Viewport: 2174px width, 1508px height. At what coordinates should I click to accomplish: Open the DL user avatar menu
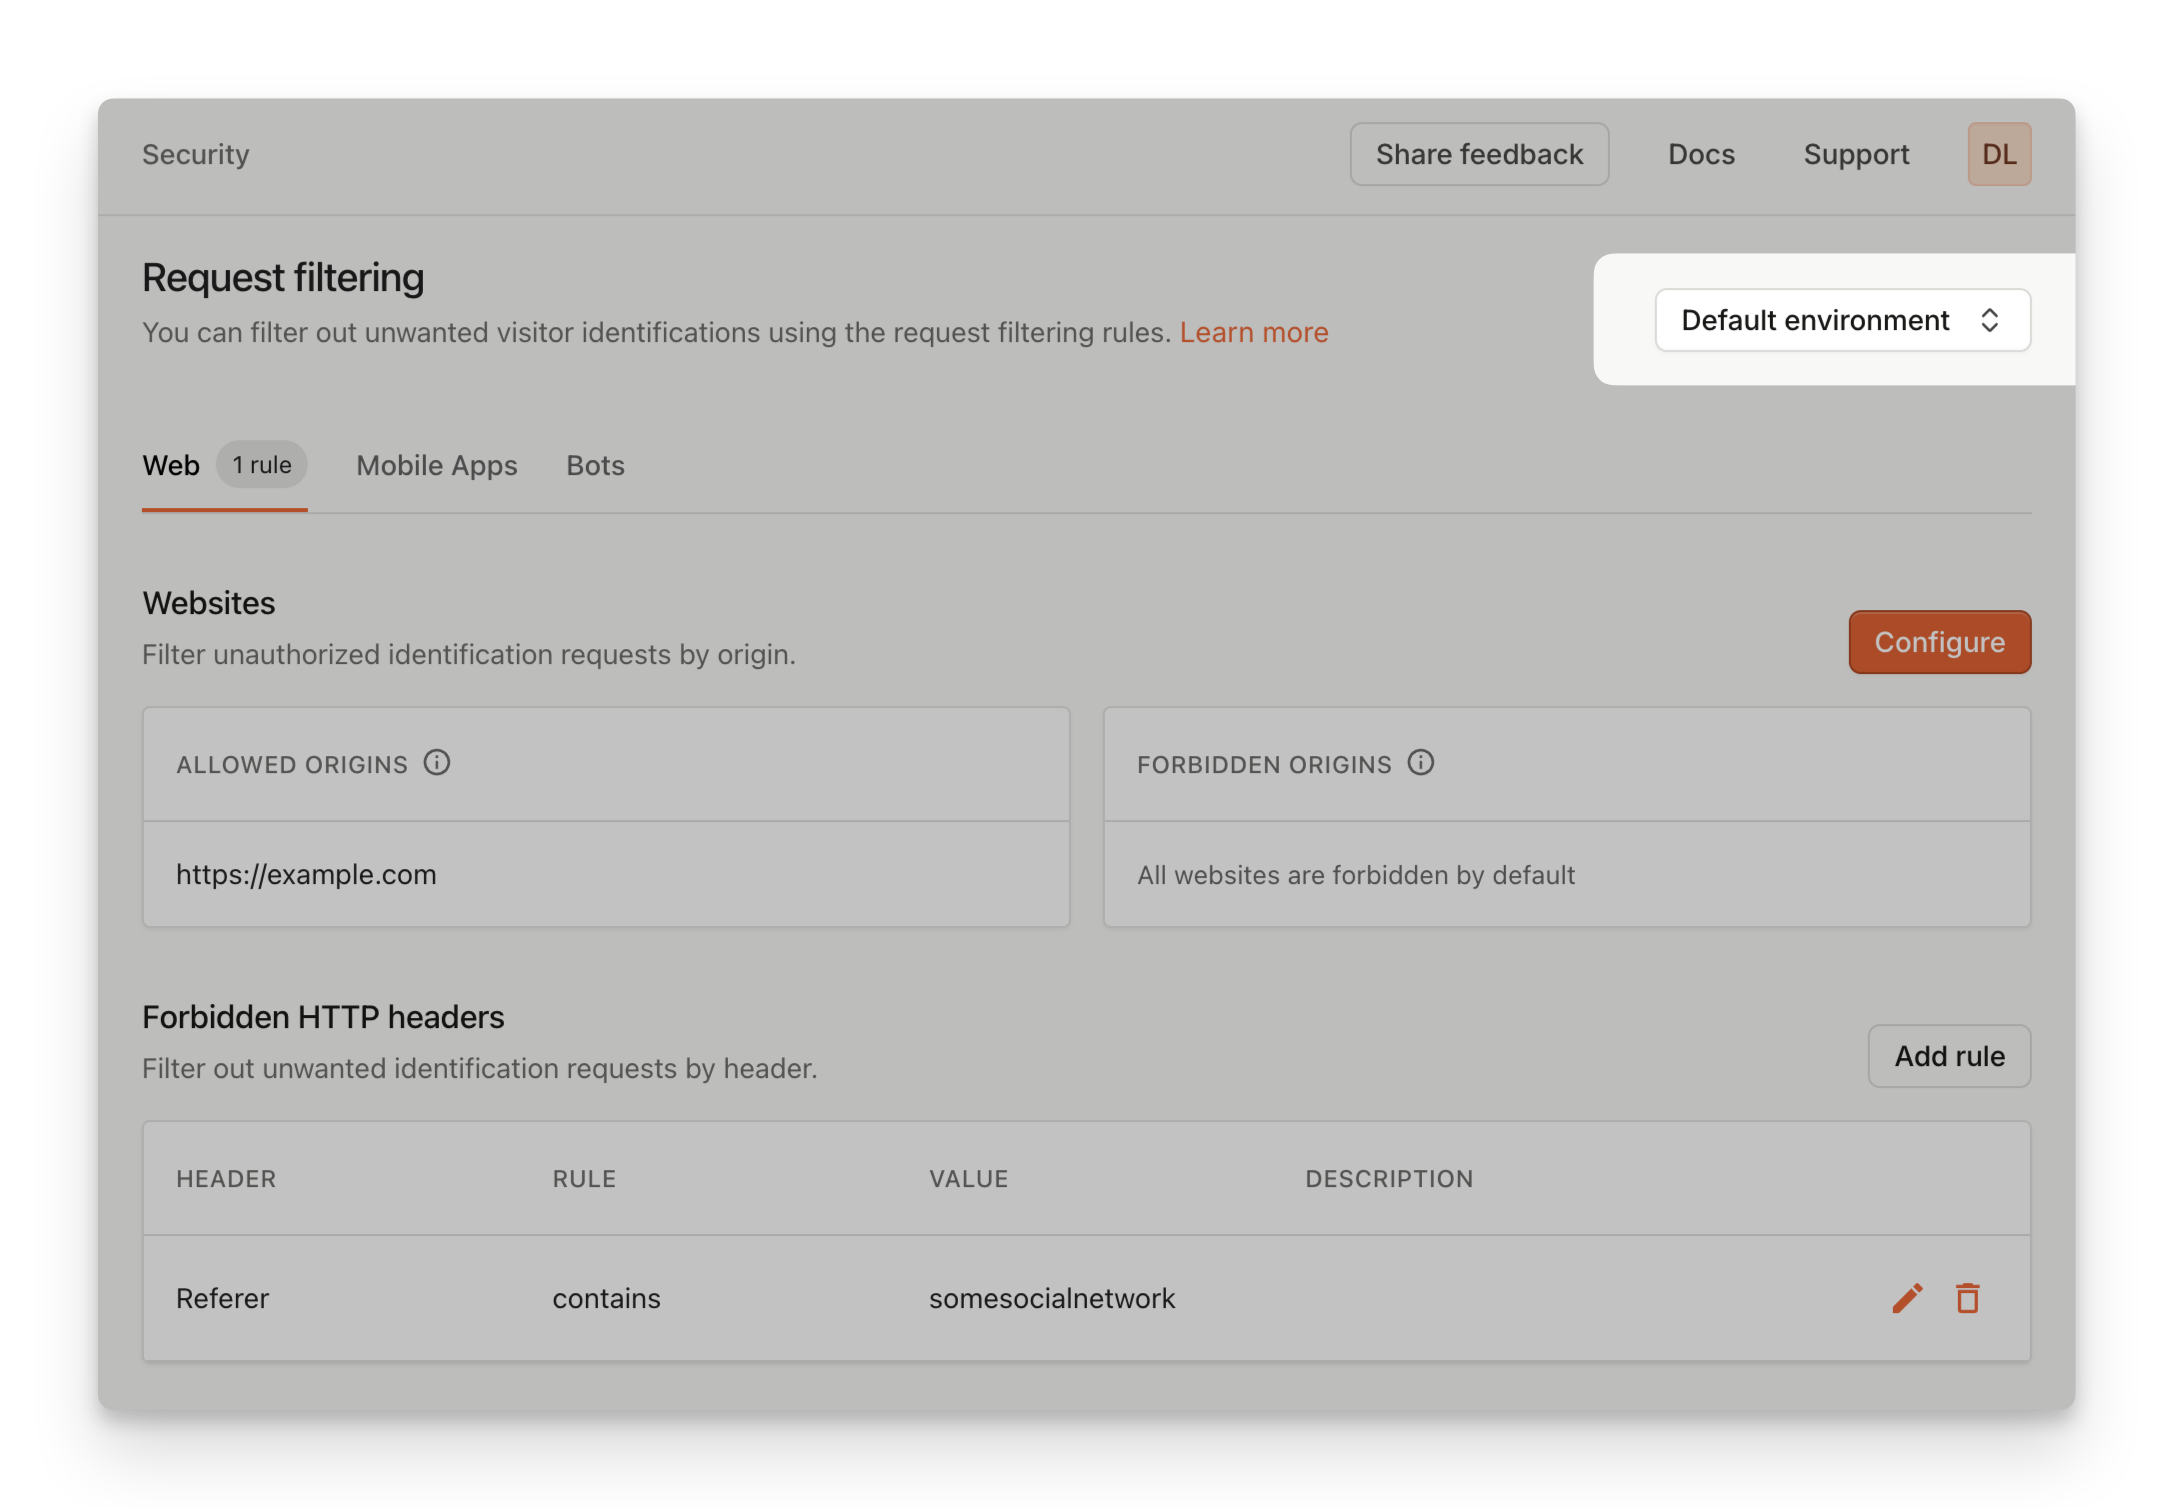[x=1998, y=154]
